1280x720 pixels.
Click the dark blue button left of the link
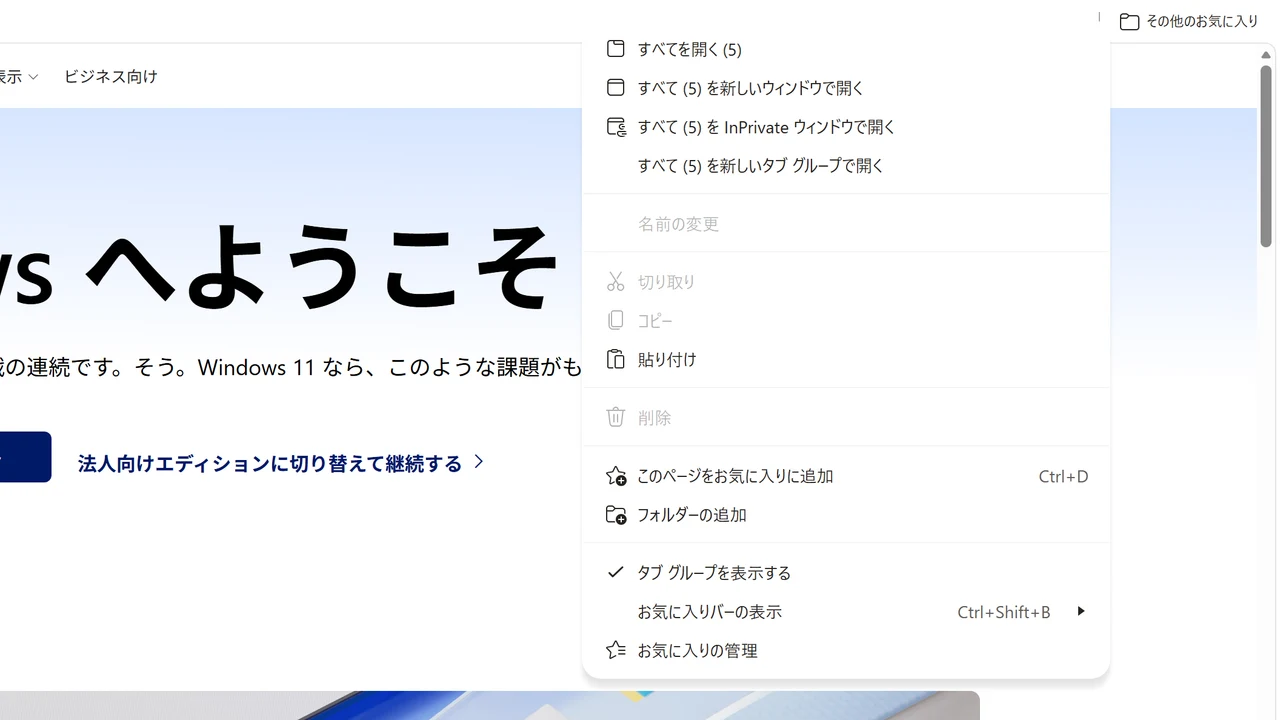point(25,457)
